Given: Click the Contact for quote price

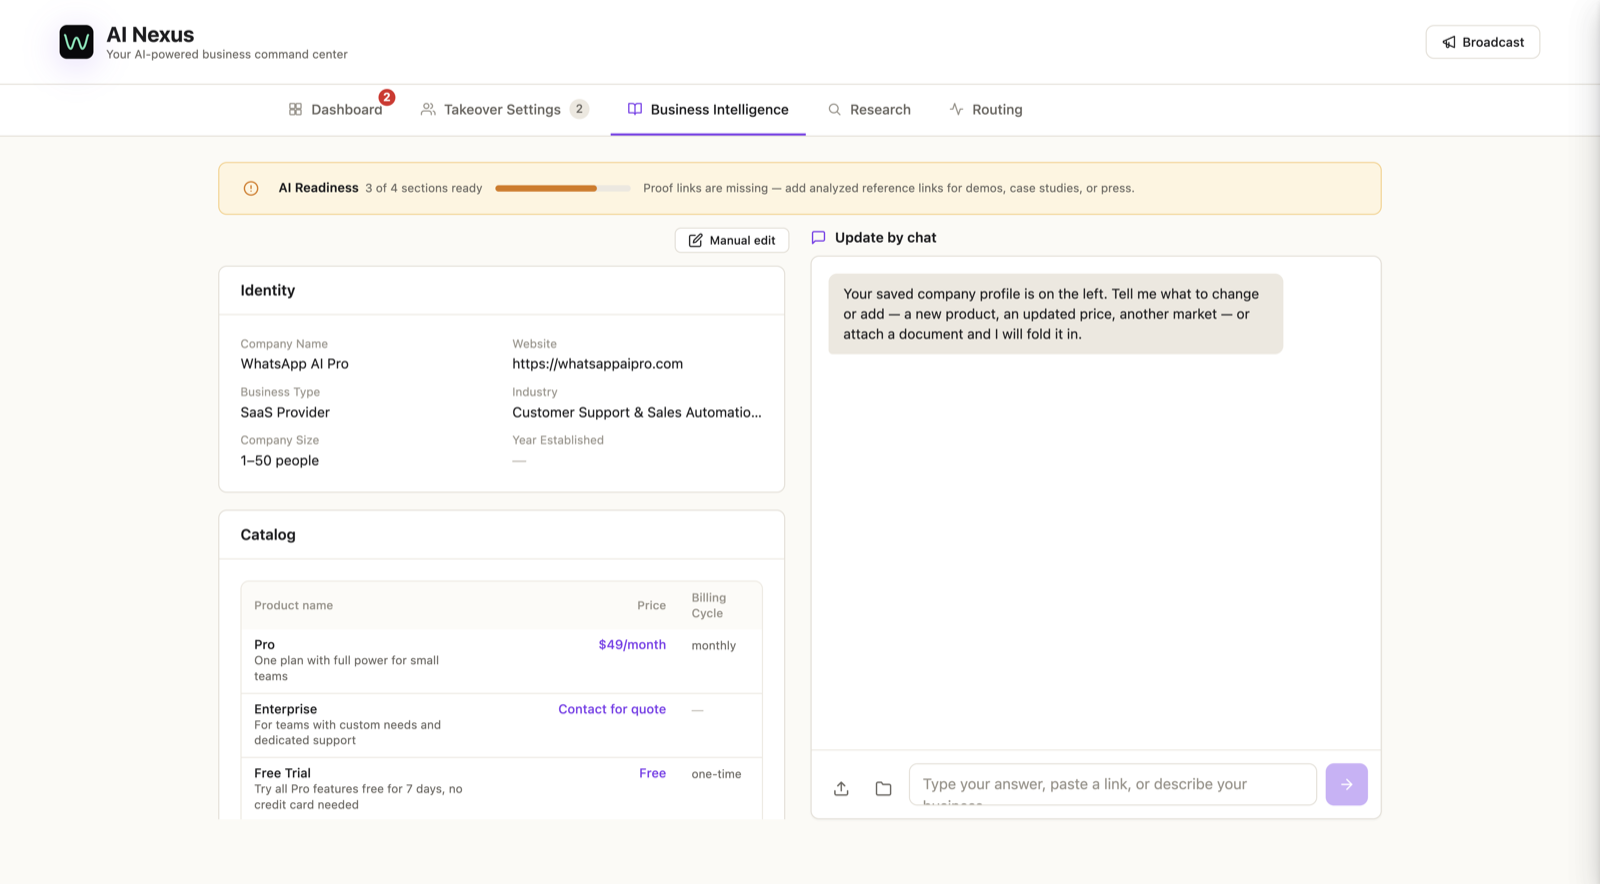Looking at the screenshot, I should coord(612,709).
